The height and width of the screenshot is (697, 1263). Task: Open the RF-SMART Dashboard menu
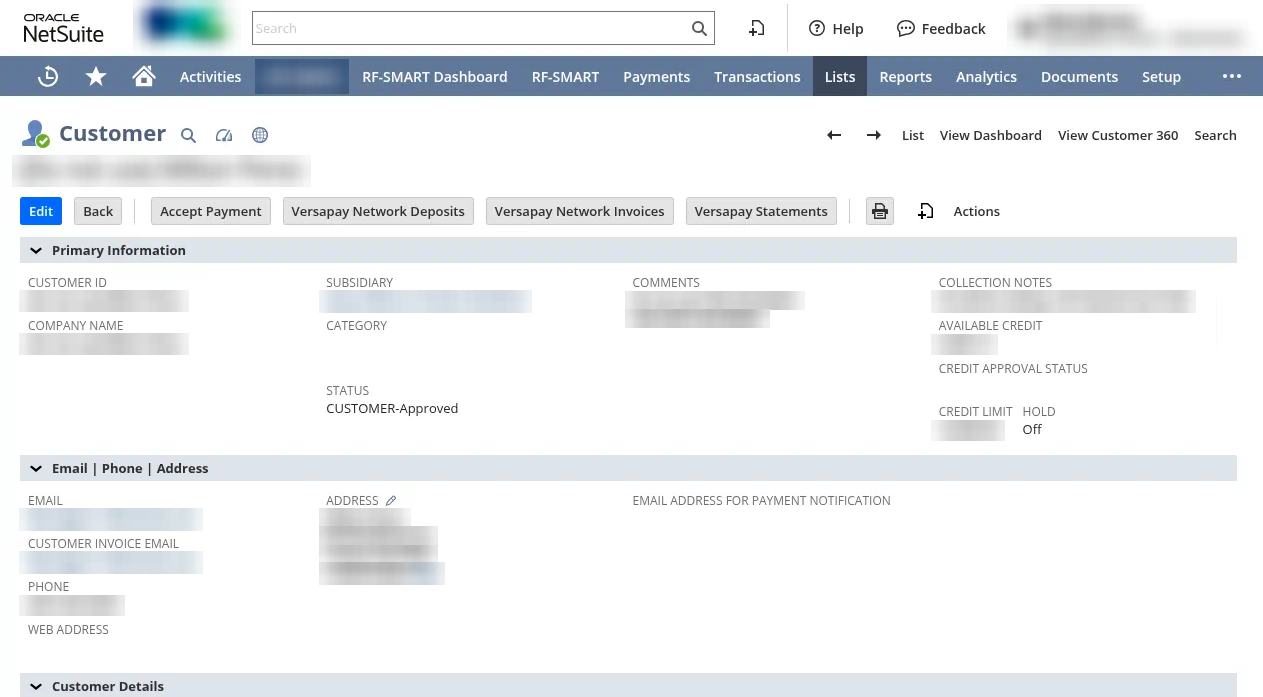pos(434,76)
